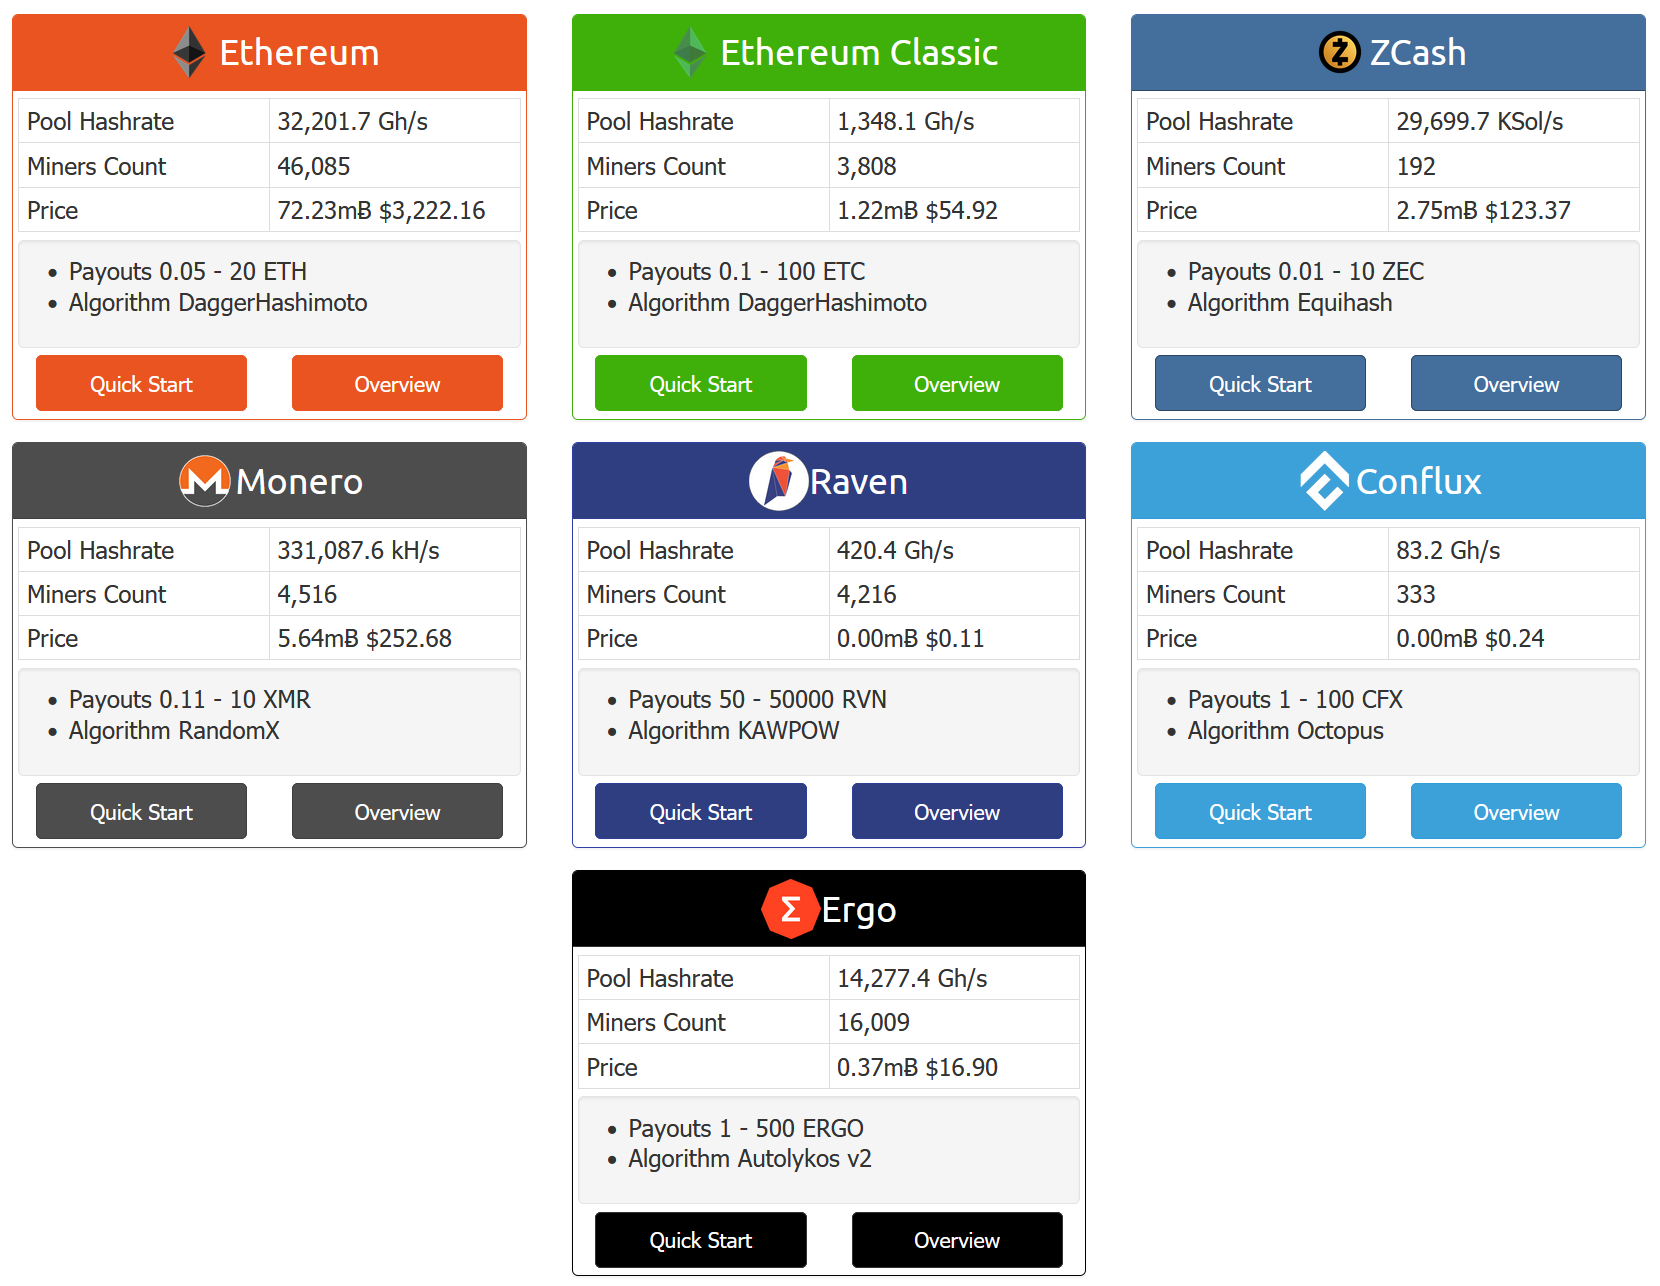Image resolution: width=1660 pixels, height=1286 pixels.
Task: Open Ethereum Quick Start
Action: pos(141,383)
